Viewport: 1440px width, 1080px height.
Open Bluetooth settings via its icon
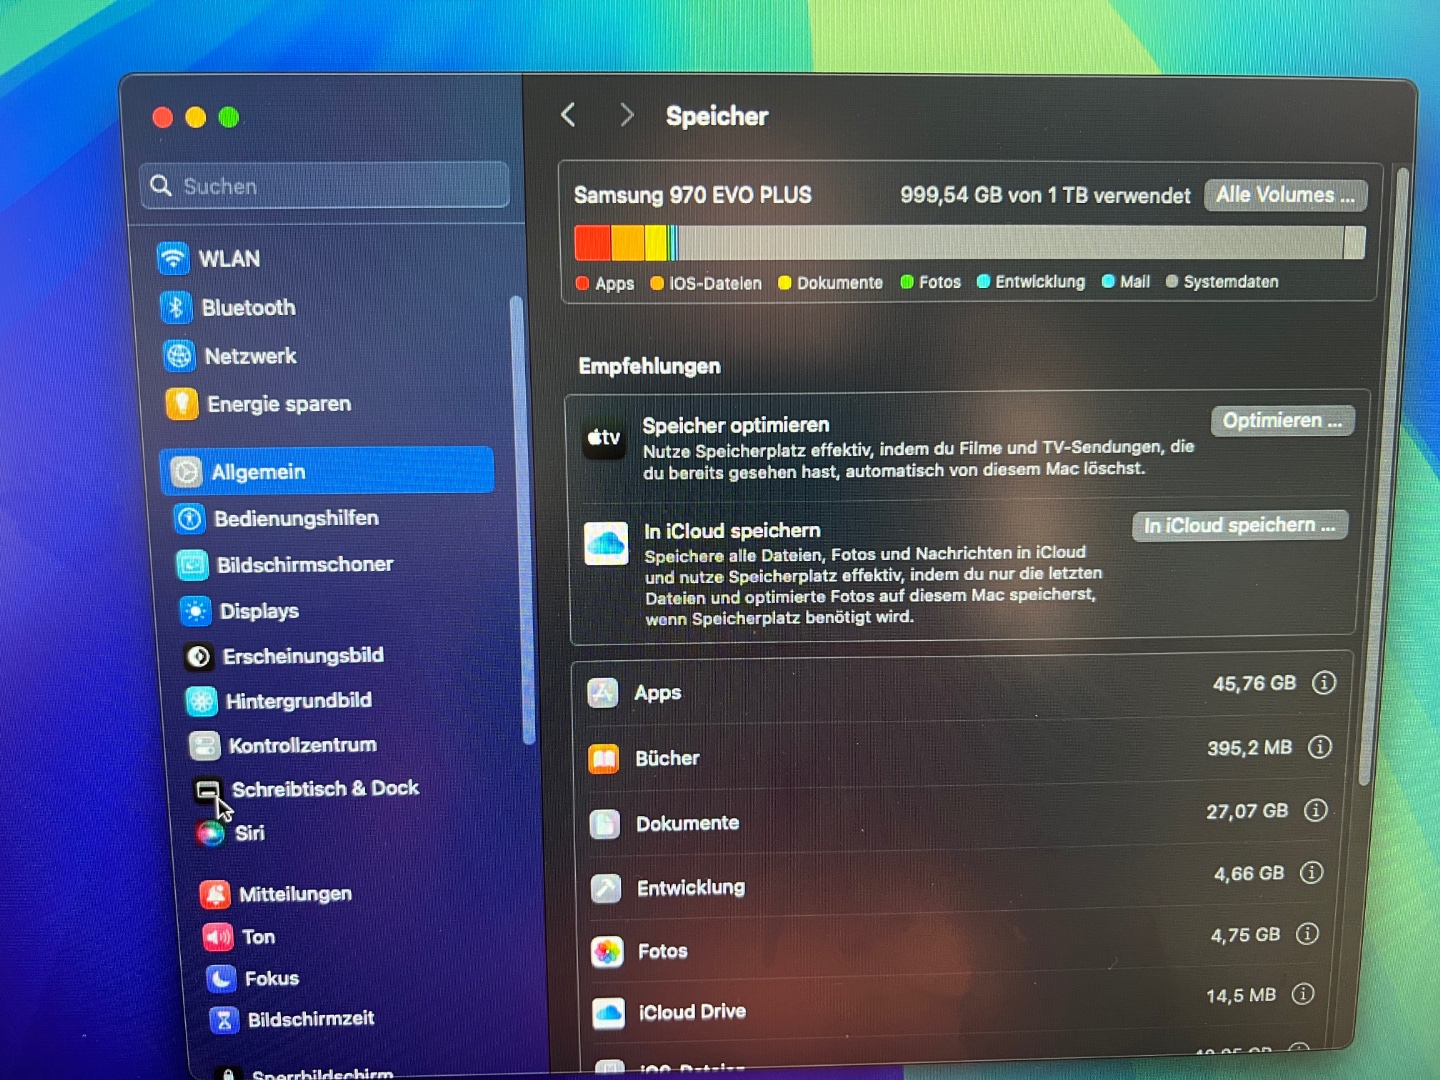point(176,307)
